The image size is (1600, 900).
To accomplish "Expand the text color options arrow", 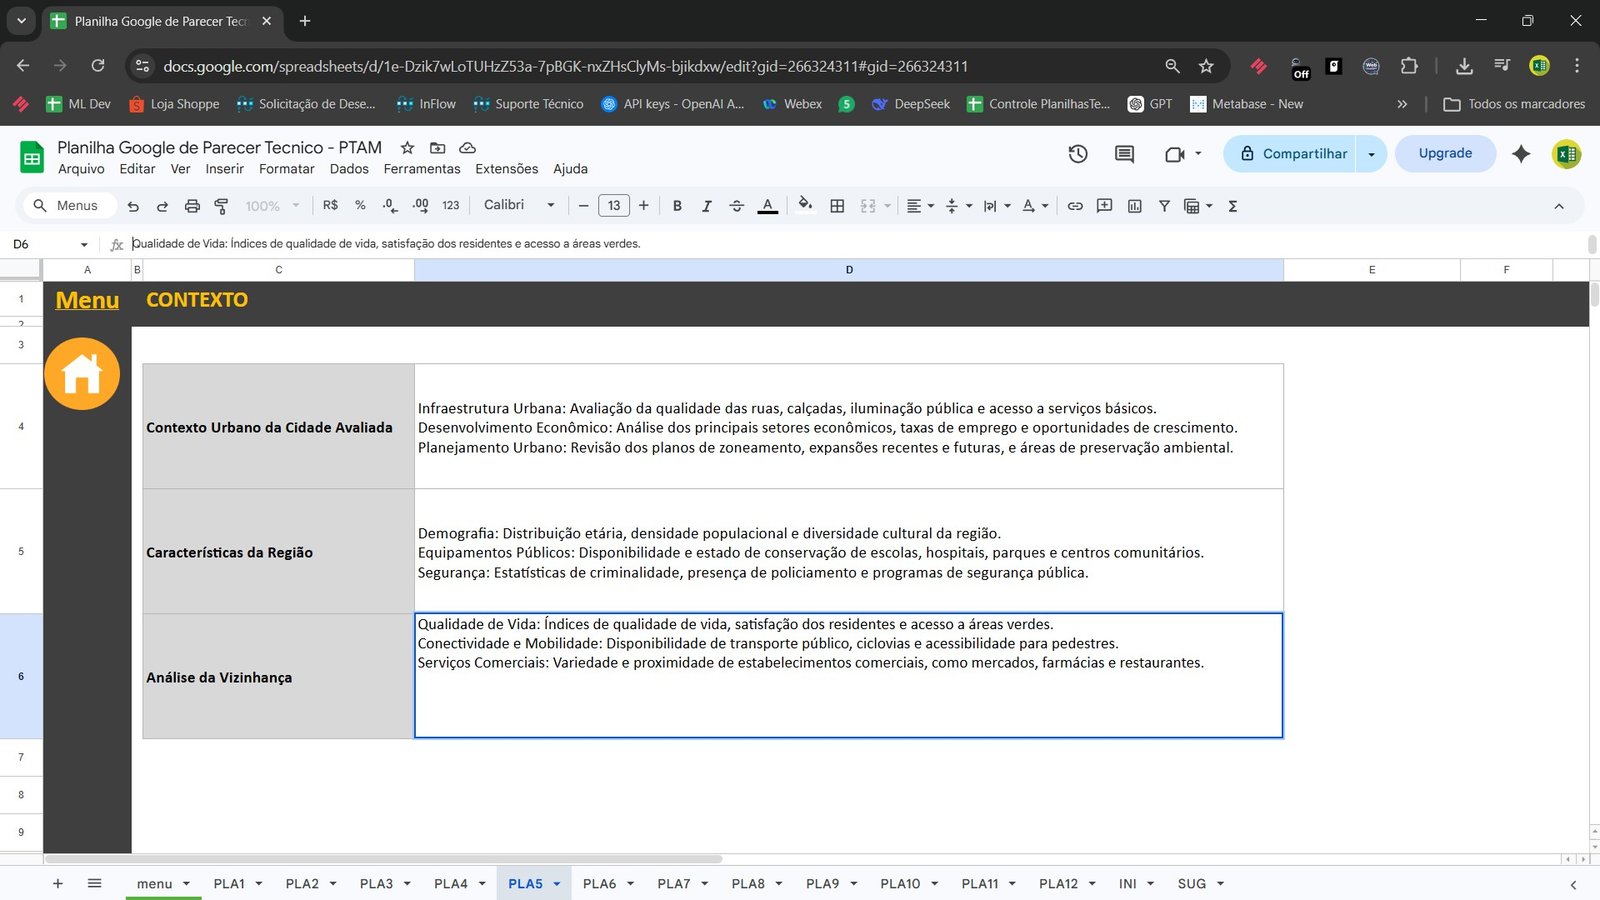I will click(x=1046, y=206).
